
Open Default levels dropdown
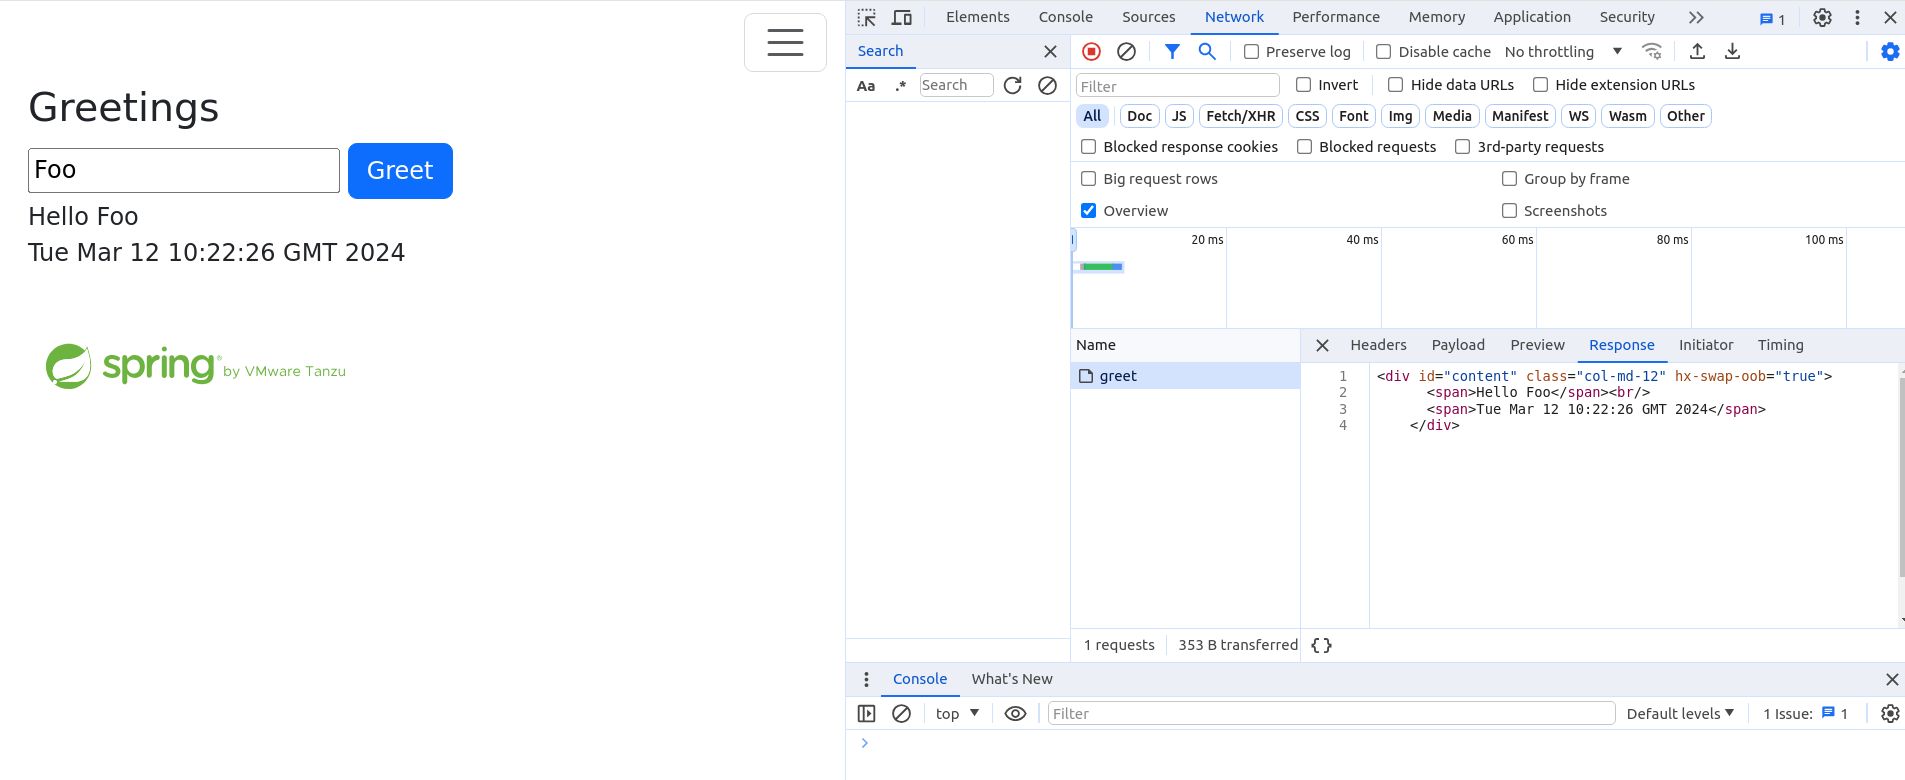point(1680,714)
